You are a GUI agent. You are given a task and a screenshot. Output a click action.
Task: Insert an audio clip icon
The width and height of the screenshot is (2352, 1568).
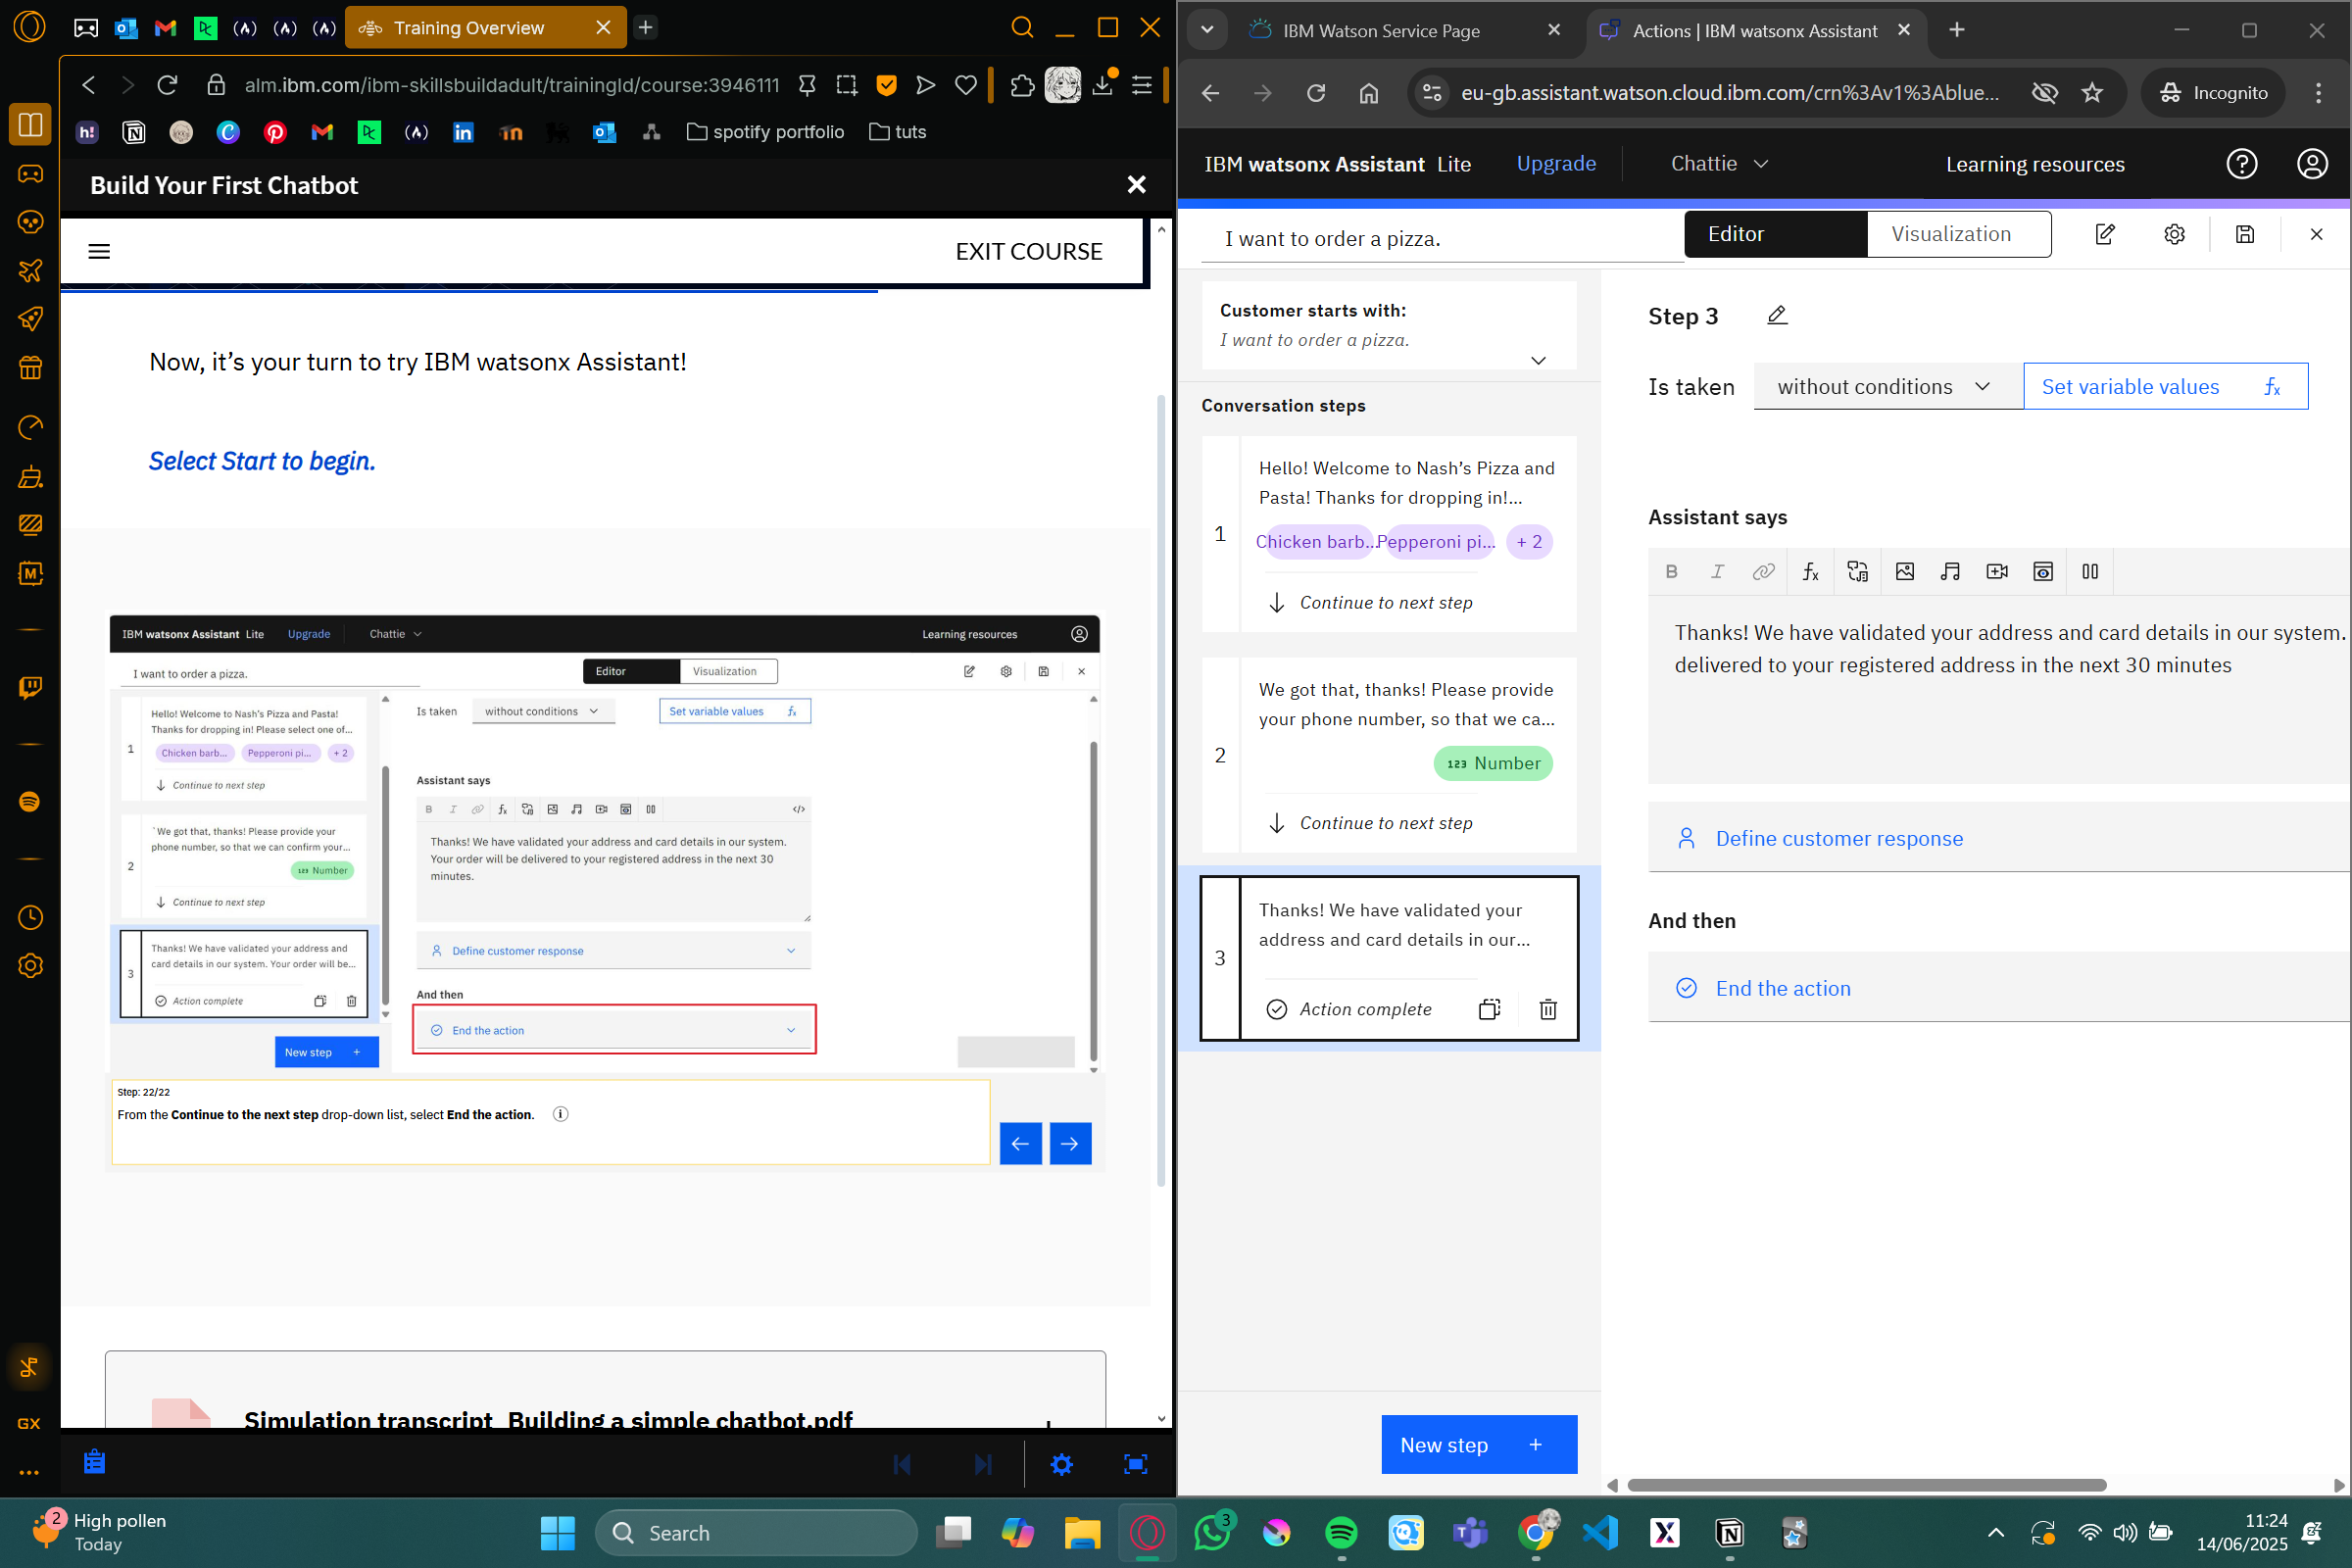1950,571
